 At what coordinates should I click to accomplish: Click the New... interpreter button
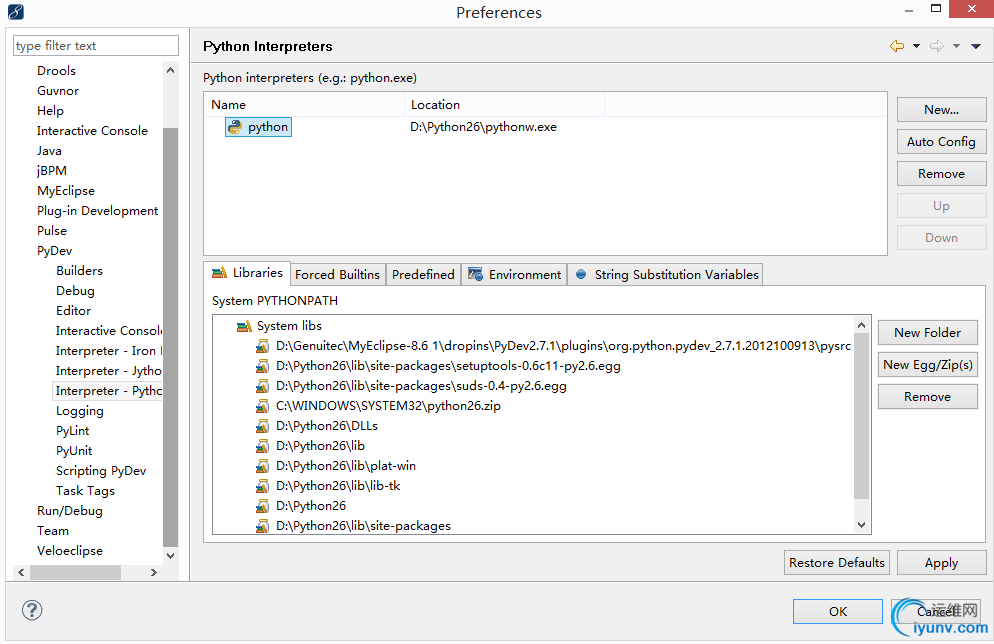[x=941, y=110]
